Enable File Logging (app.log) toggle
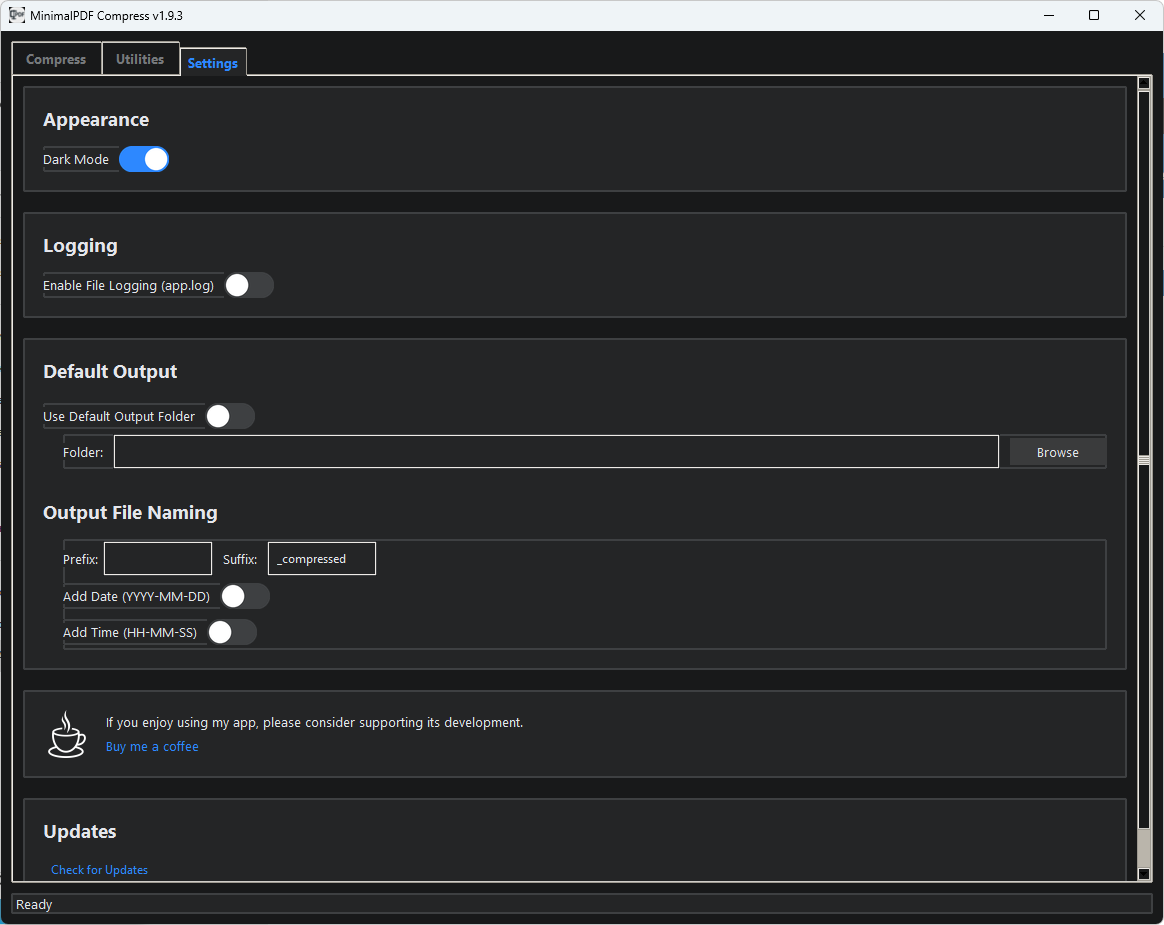Viewport: 1164px width, 925px height. click(x=248, y=286)
